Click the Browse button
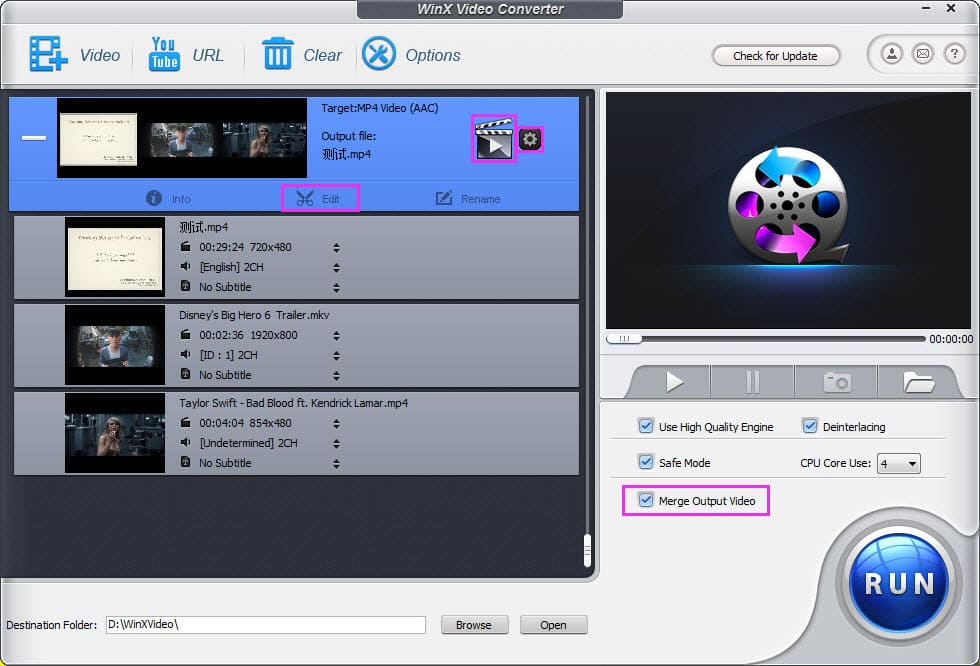 pos(474,625)
